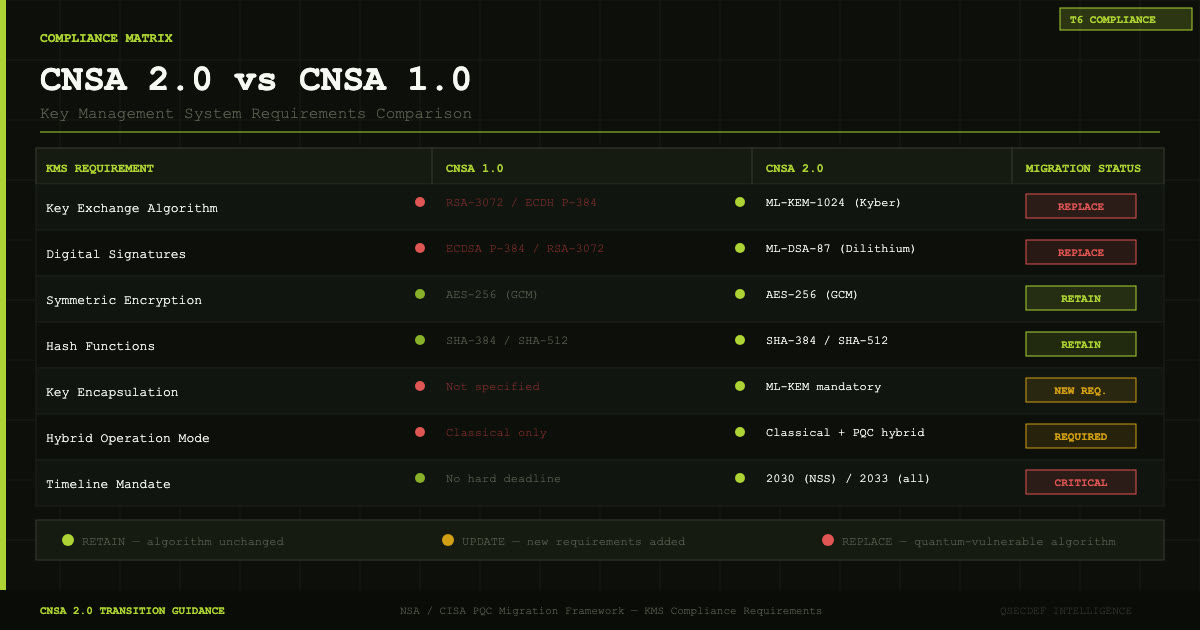Click No hard deadline cell text
The height and width of the screenshot is (630, 1200).
click(503, 478)
